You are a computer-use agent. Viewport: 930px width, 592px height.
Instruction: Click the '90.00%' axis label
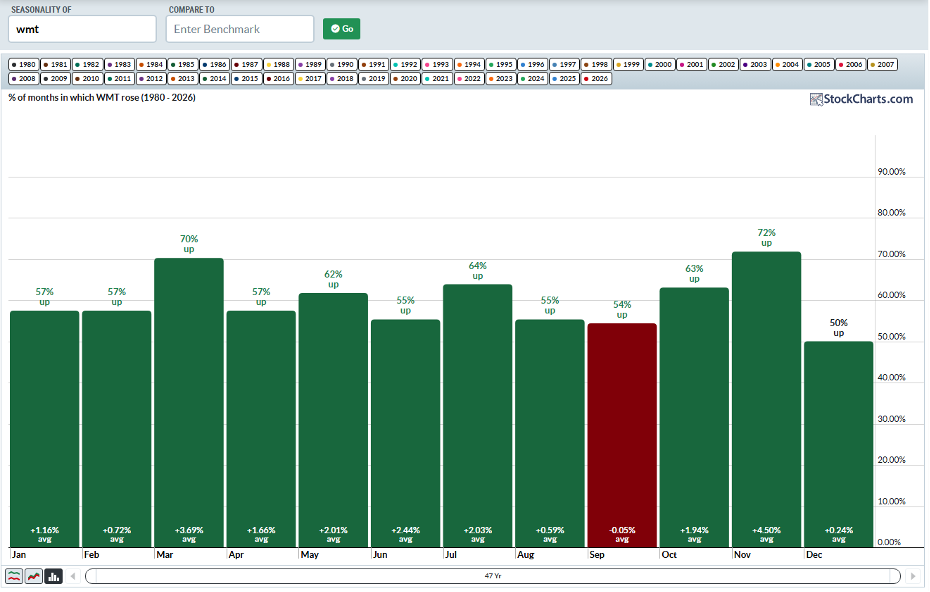coord(891,171)
